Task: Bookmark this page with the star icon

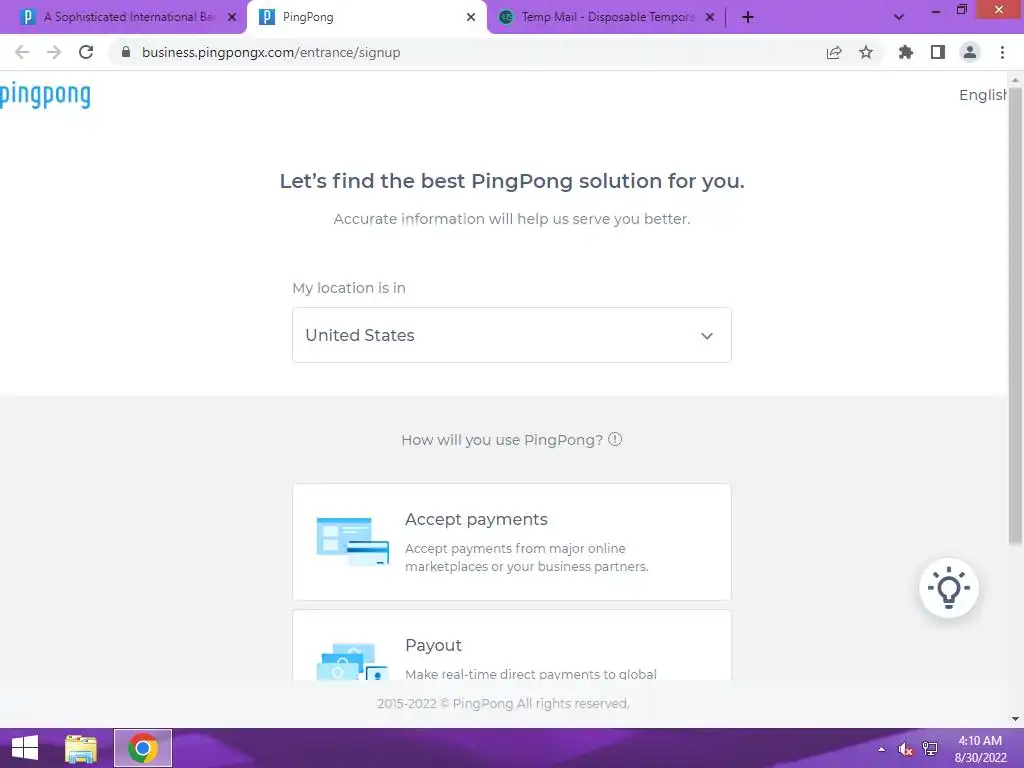Action: [x=866, y=52]
